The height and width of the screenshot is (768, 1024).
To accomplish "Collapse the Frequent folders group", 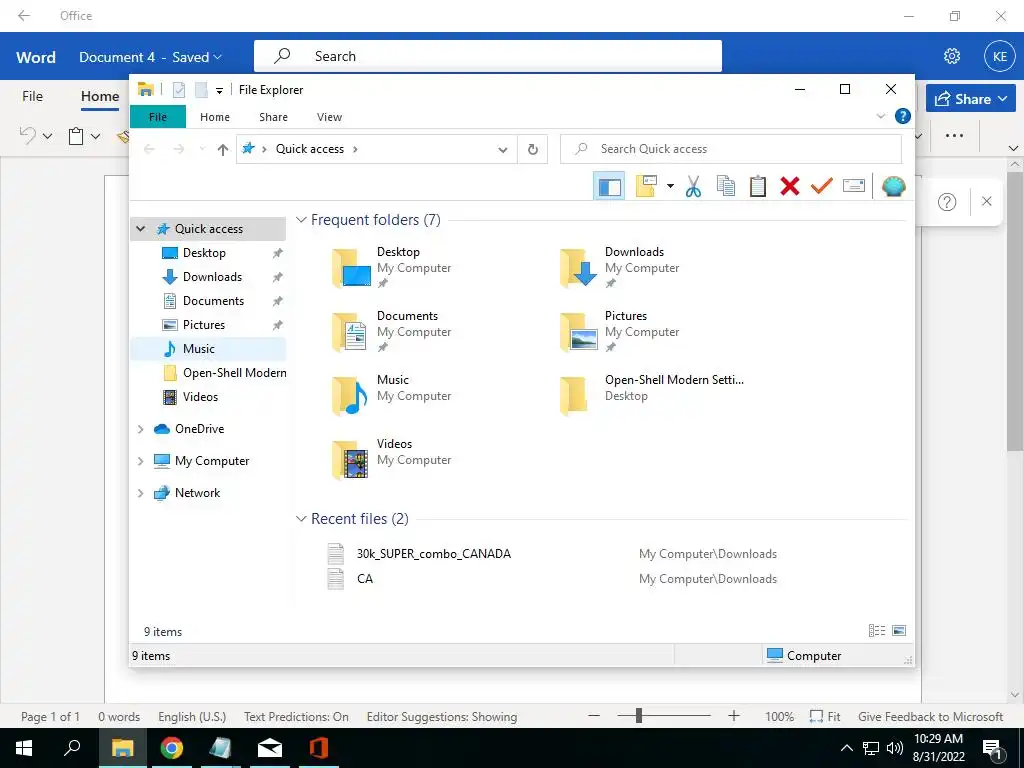I will tap(301, 220).
